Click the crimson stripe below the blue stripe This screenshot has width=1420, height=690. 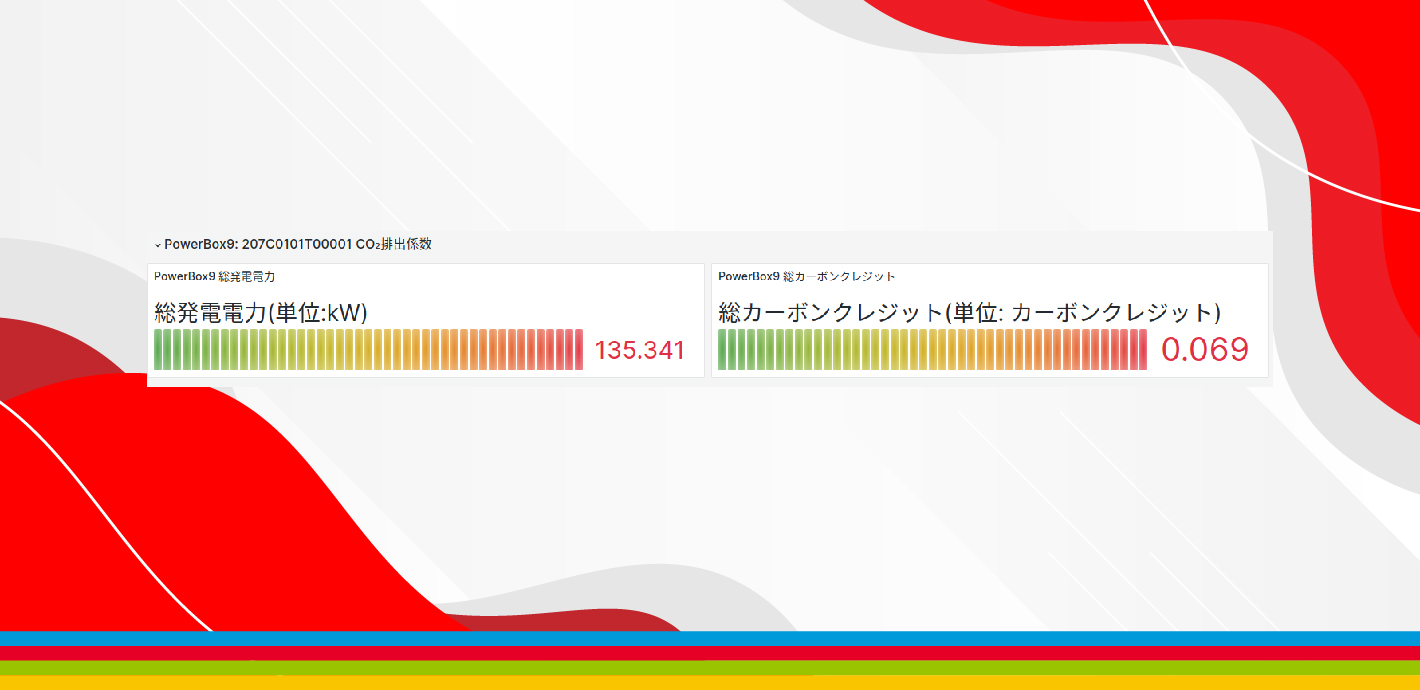coord(710,653)
